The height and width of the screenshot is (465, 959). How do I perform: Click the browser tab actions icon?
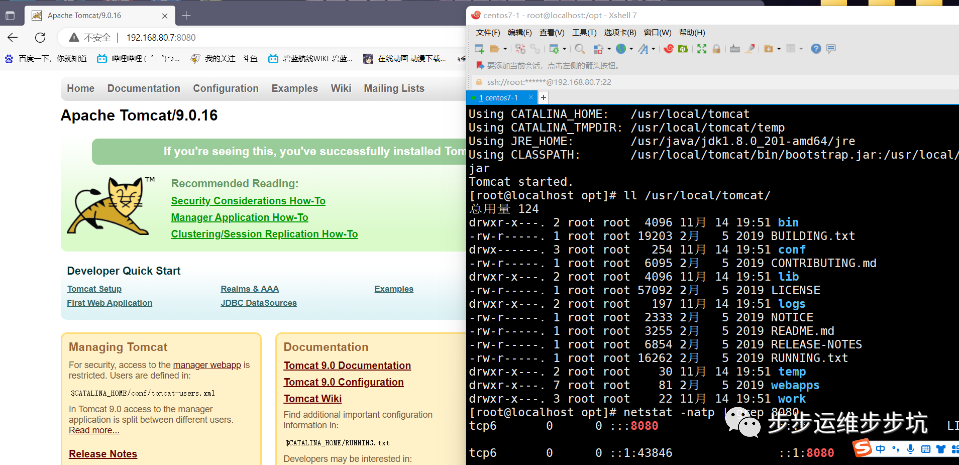(11, 15)
